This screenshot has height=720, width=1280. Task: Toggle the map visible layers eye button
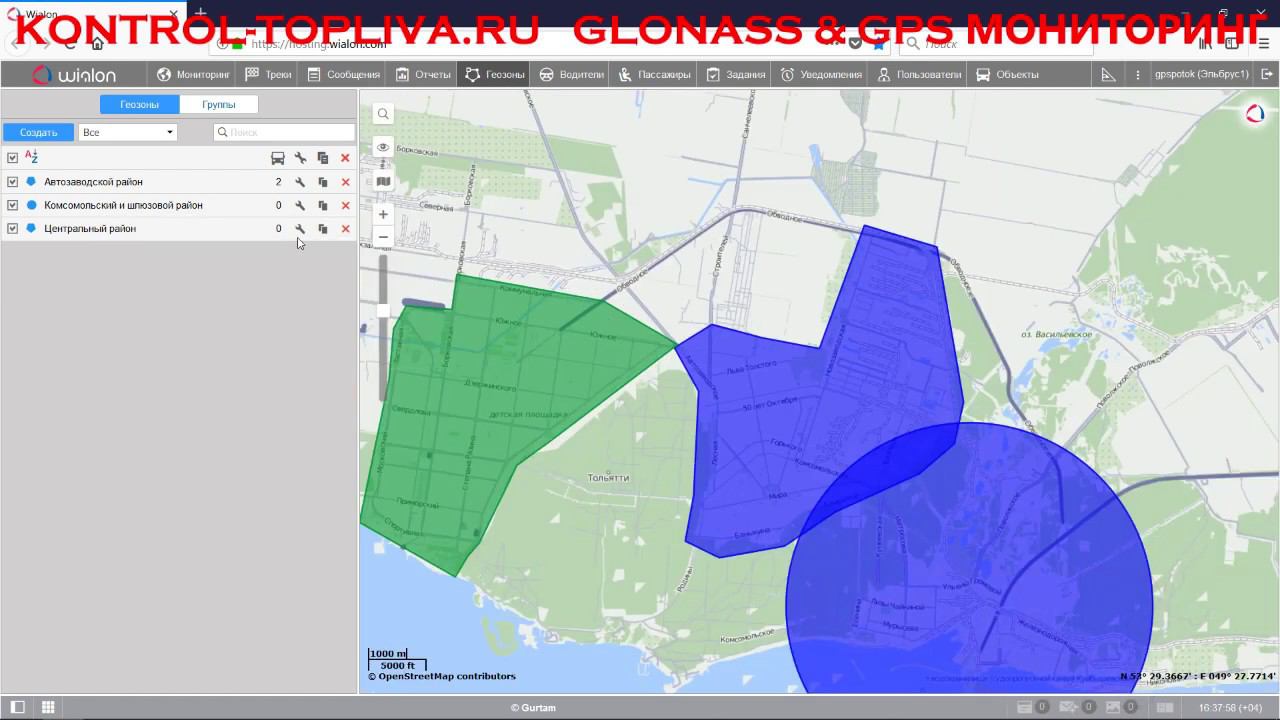[383, 147]
